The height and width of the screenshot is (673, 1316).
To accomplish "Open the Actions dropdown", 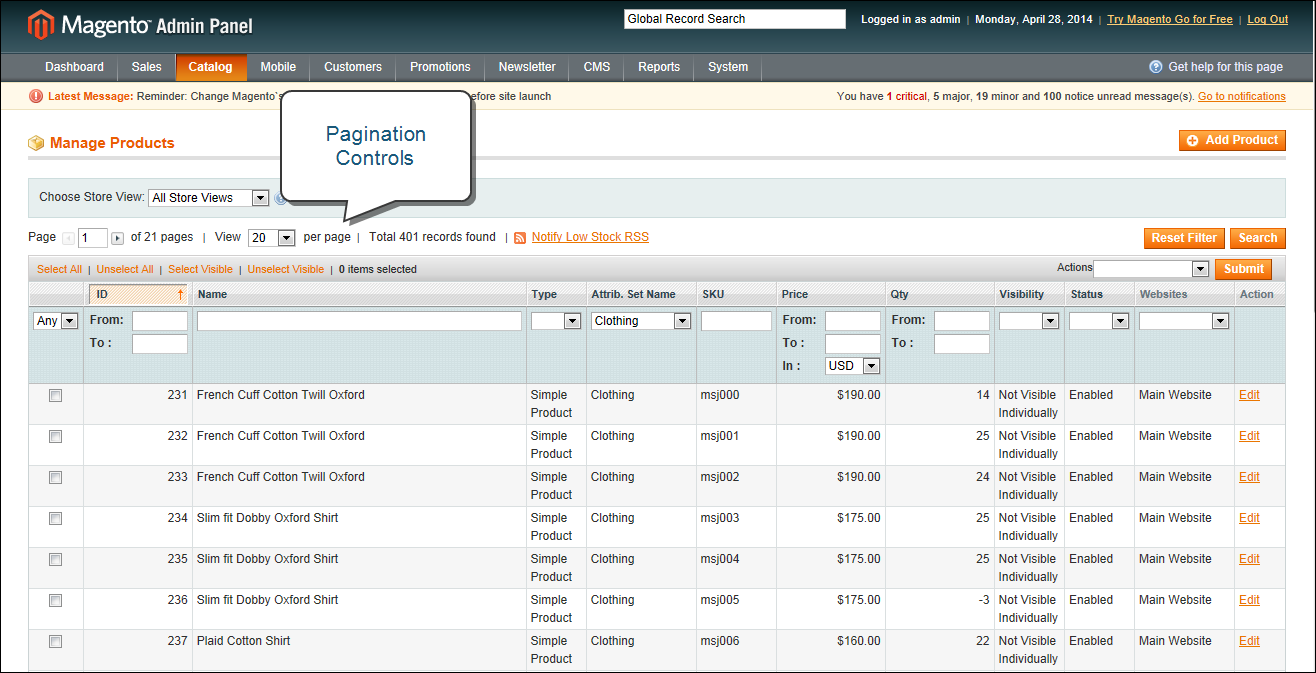I will point(1151,269).
